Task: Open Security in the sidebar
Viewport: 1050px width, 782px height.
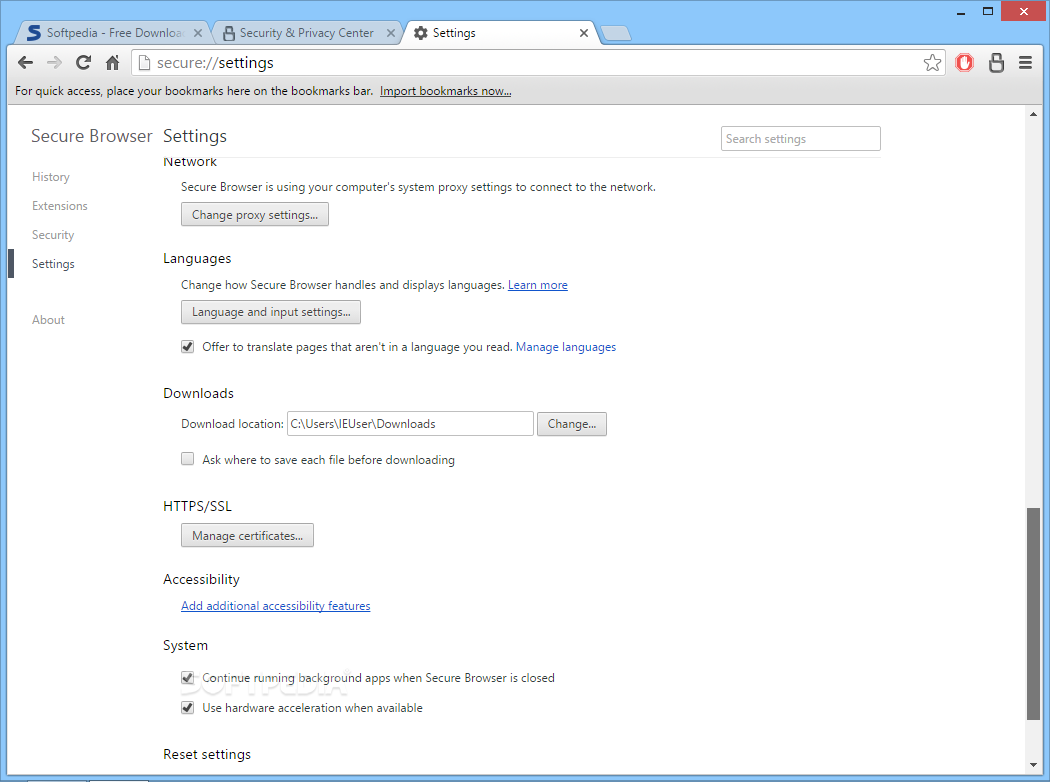Action: coord(53,235)
